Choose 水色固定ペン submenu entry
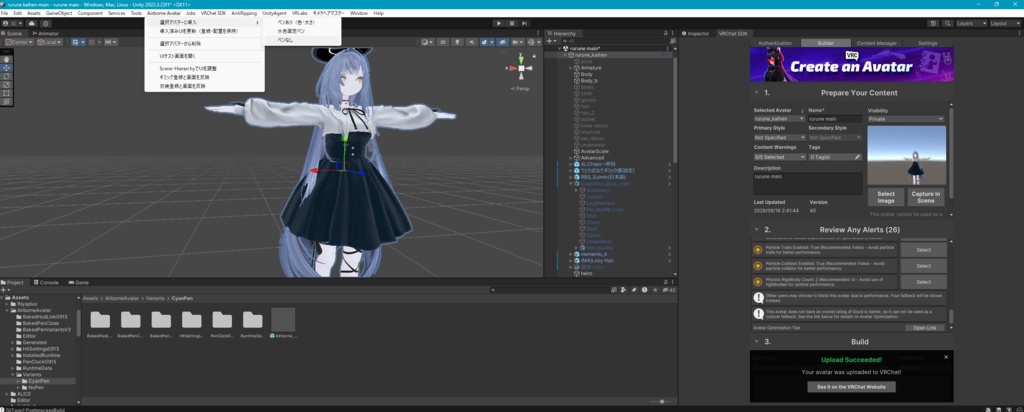The height and width of the screenshot is (412, 1024). click(x=302, y=31)
